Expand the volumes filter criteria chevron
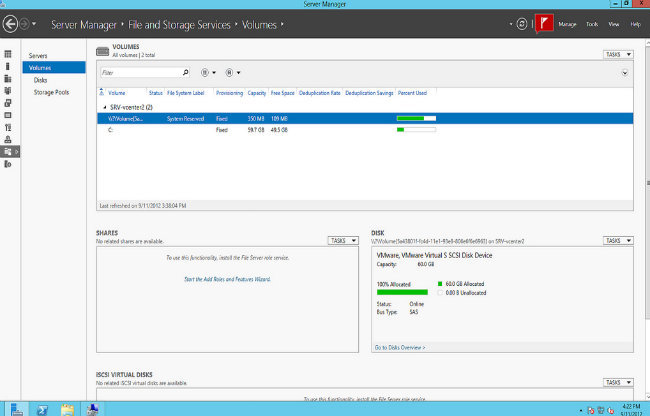 (625, 72)
